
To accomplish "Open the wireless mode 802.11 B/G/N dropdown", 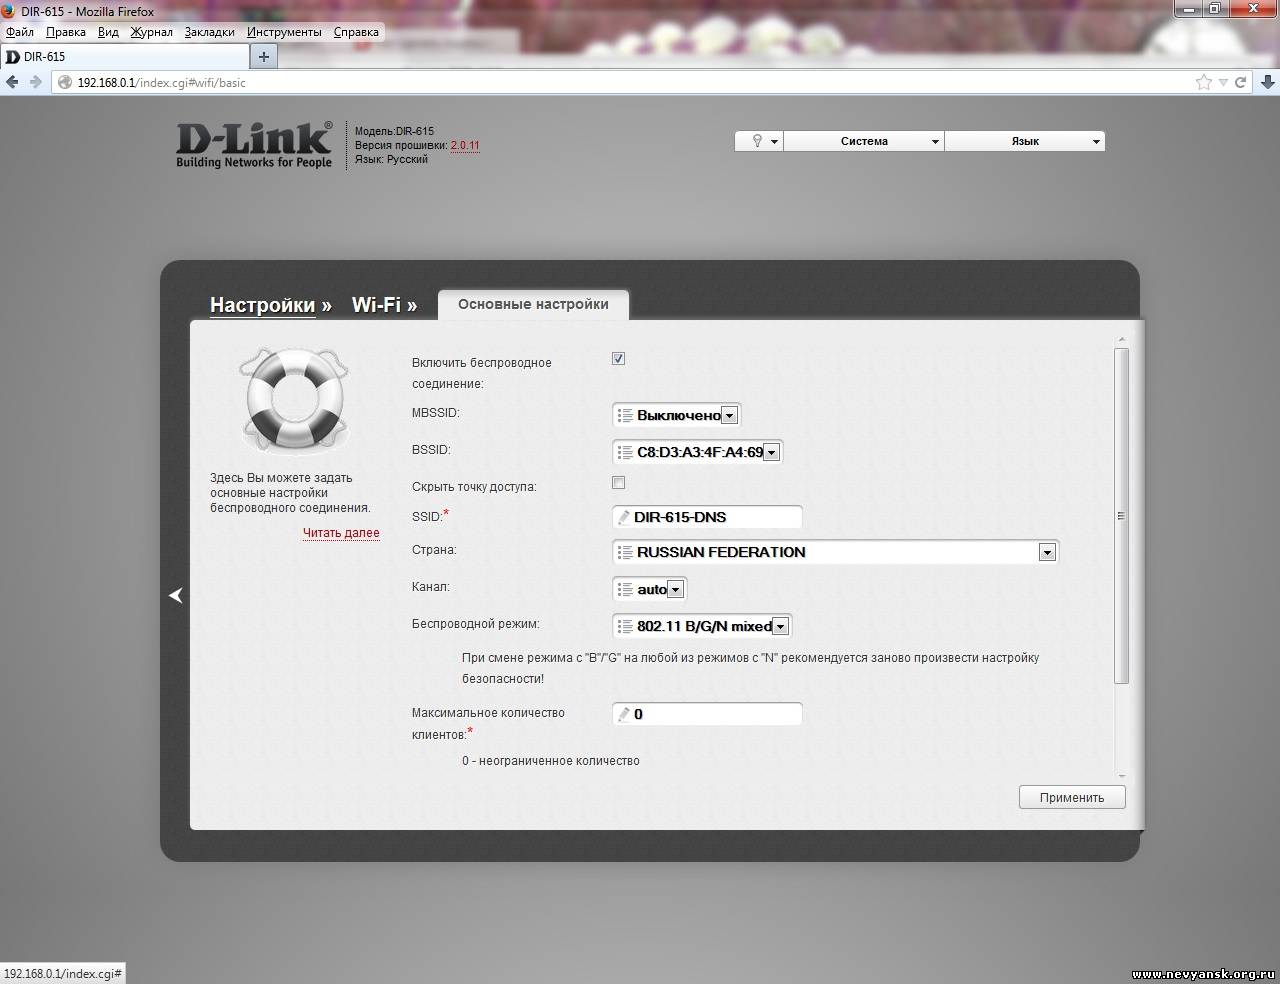I will pos(702,626).
